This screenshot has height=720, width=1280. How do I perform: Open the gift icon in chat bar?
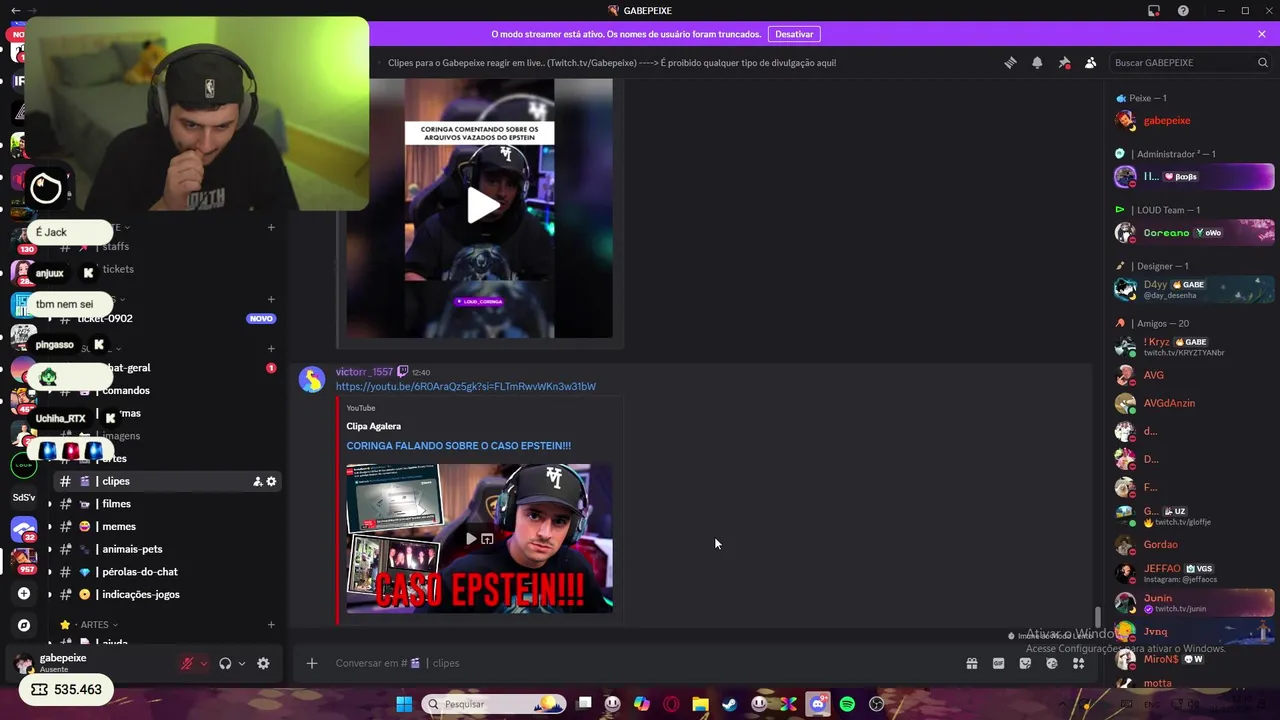(971, 663)
